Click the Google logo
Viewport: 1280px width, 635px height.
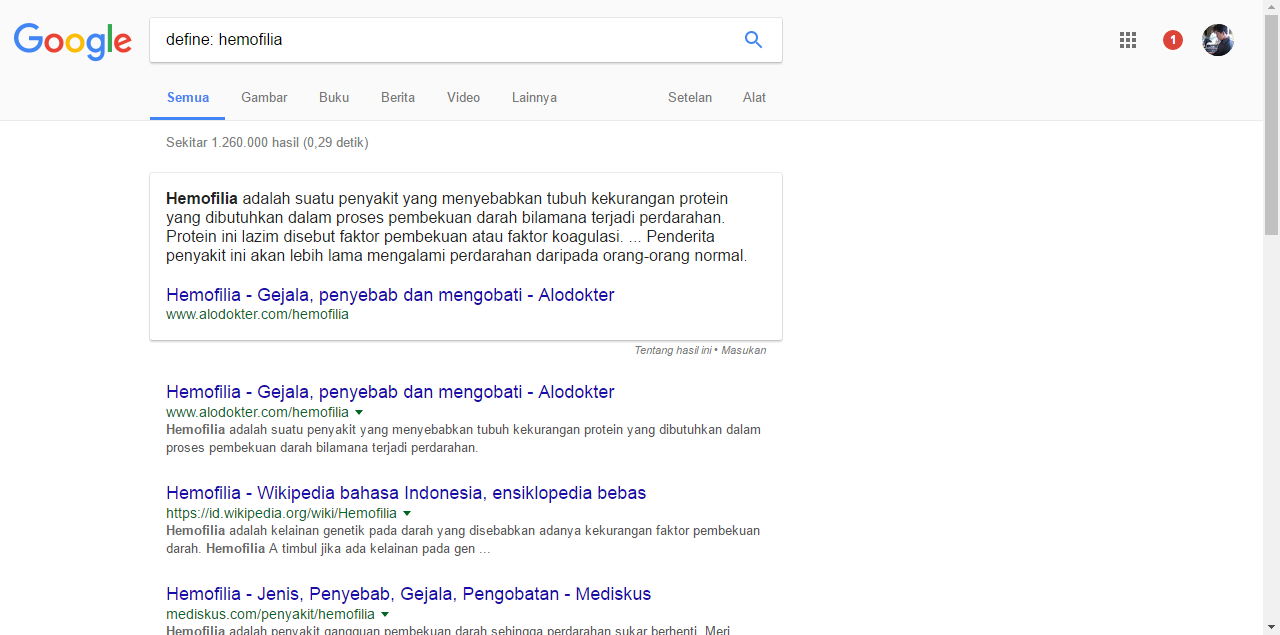click(72, 41)
